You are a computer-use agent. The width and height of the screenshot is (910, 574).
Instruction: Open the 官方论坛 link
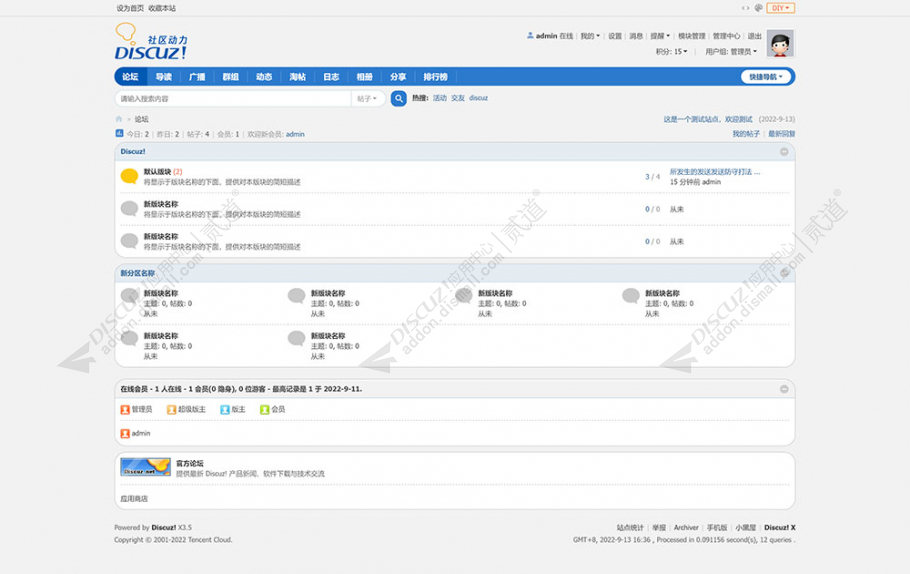(190, 463)
